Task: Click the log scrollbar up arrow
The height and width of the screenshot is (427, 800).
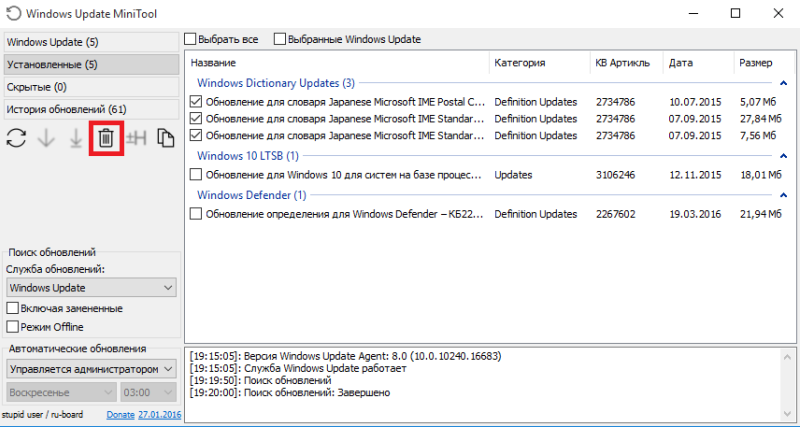Action: pos(787,356)
